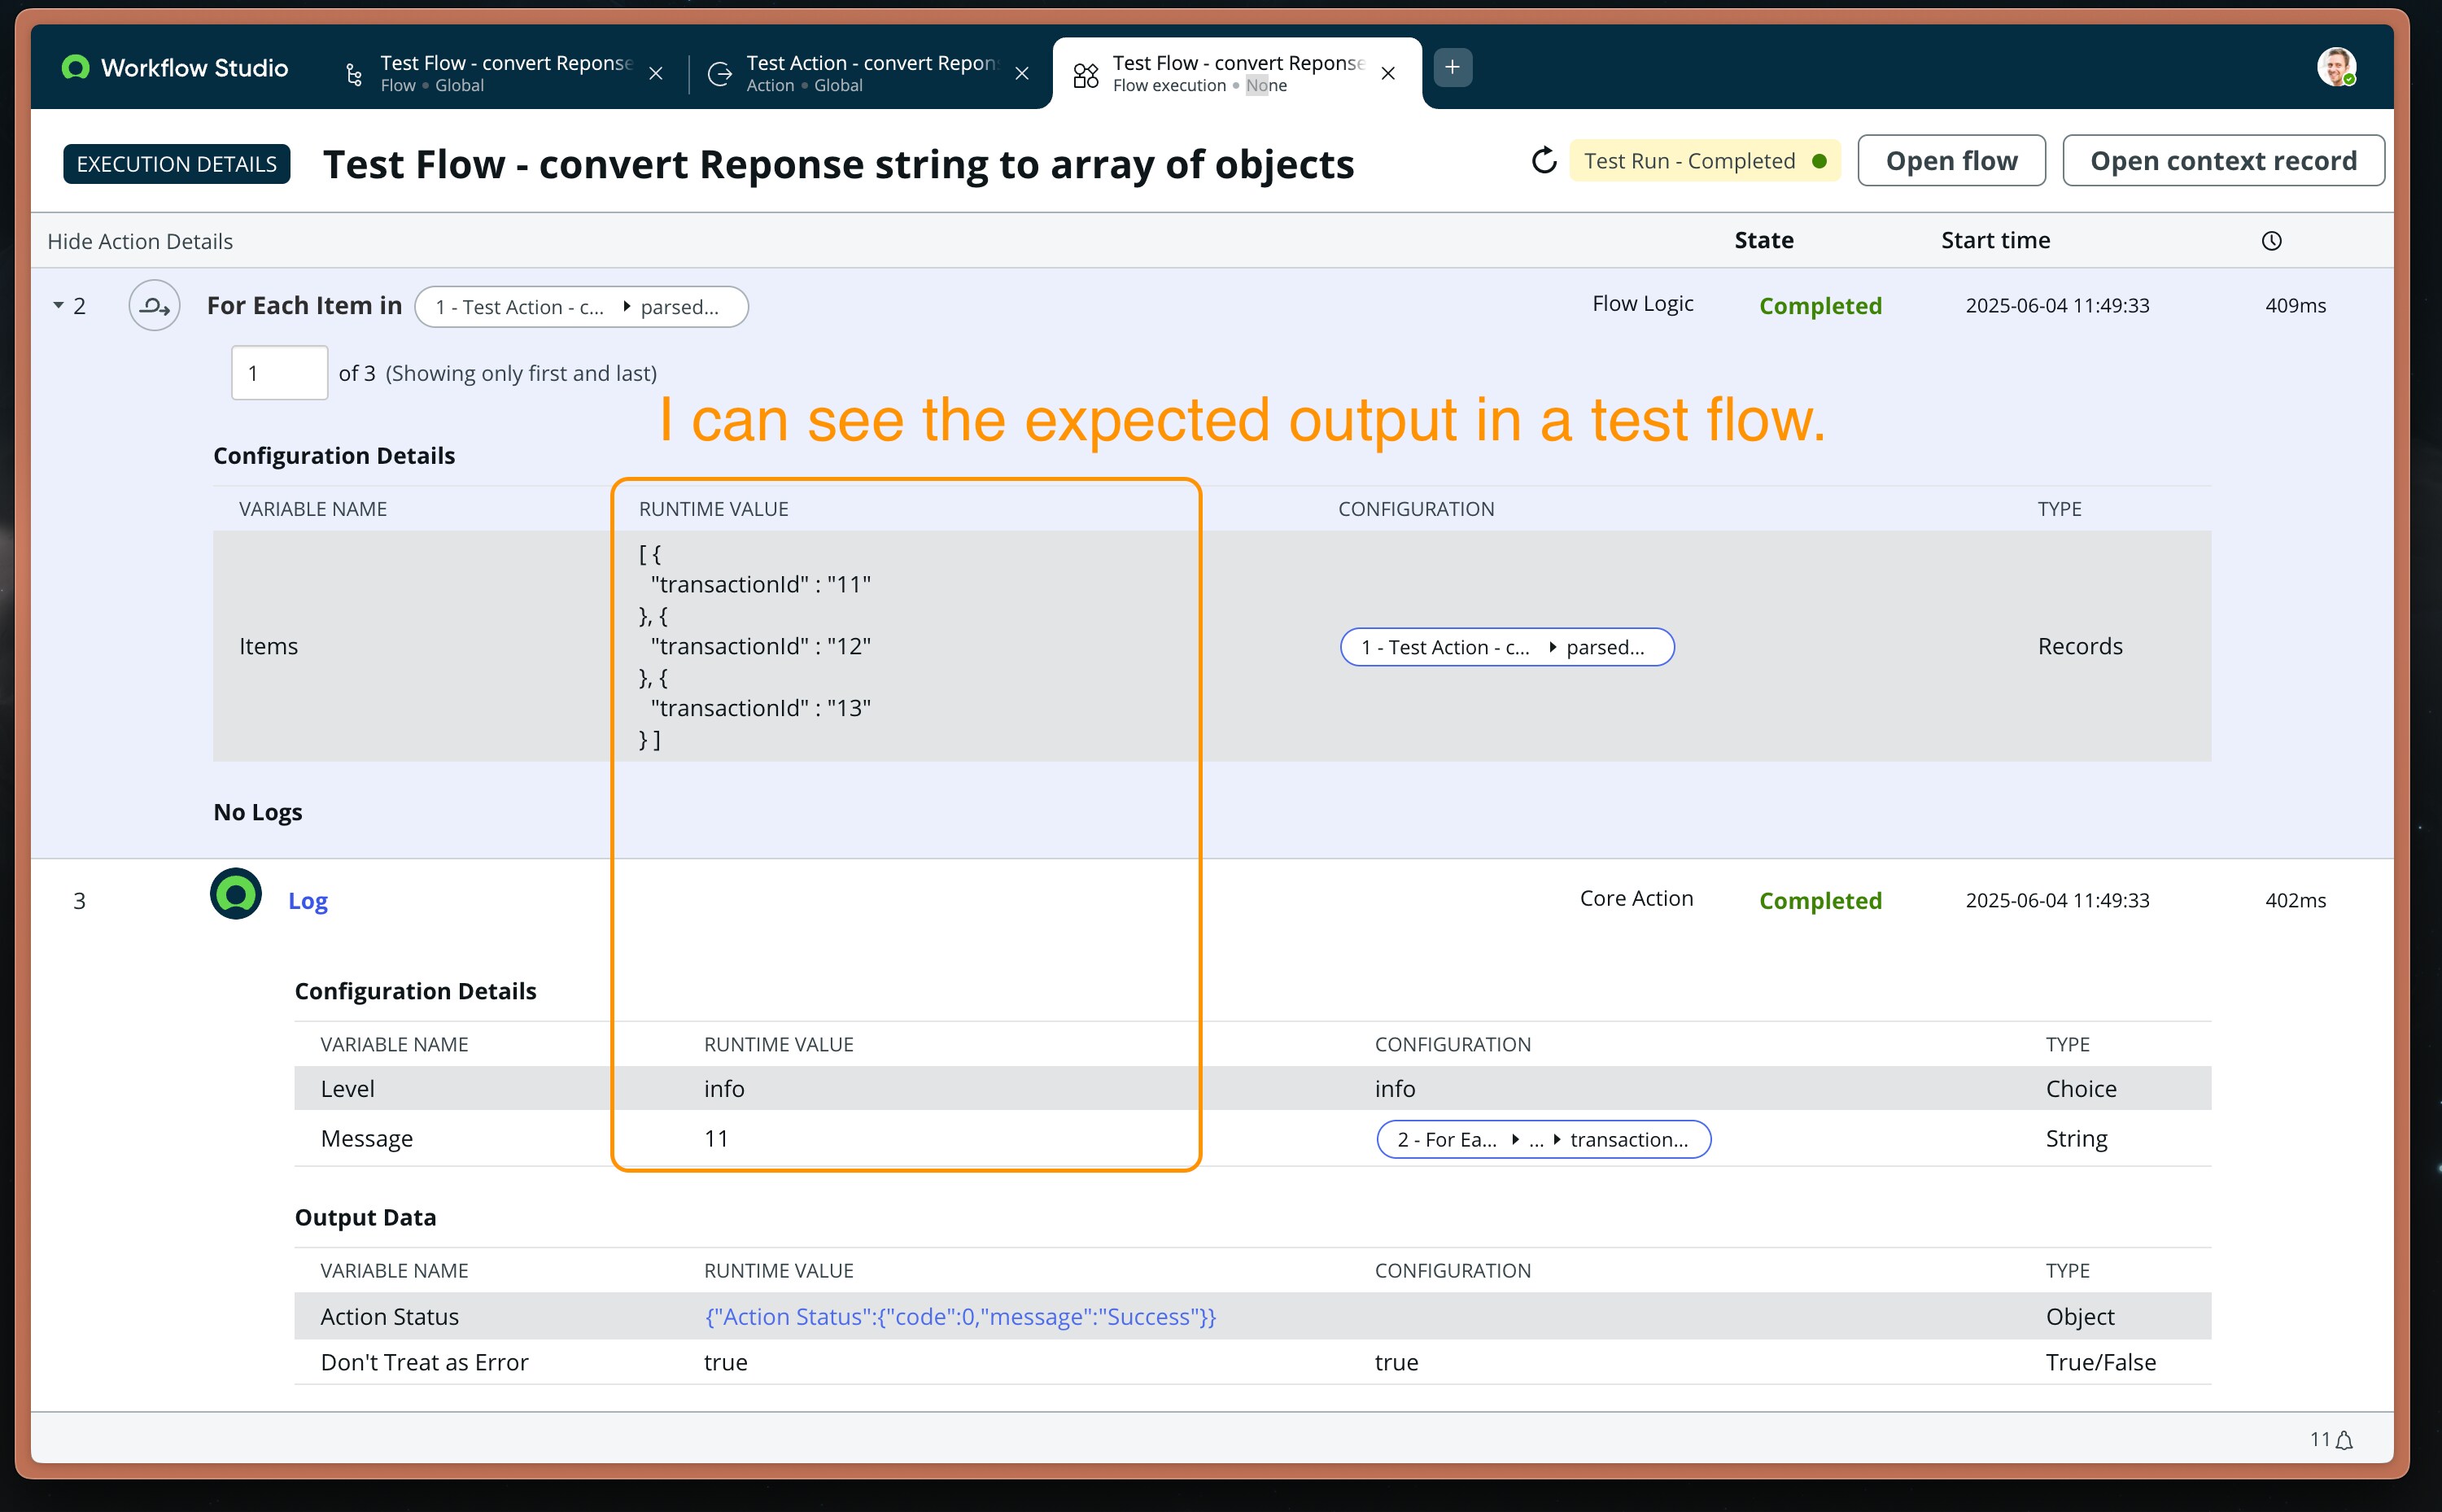Toggle Hide Action Details
The width and height of the screenshot is (2442, 1512).
click(x=140, y=241)
